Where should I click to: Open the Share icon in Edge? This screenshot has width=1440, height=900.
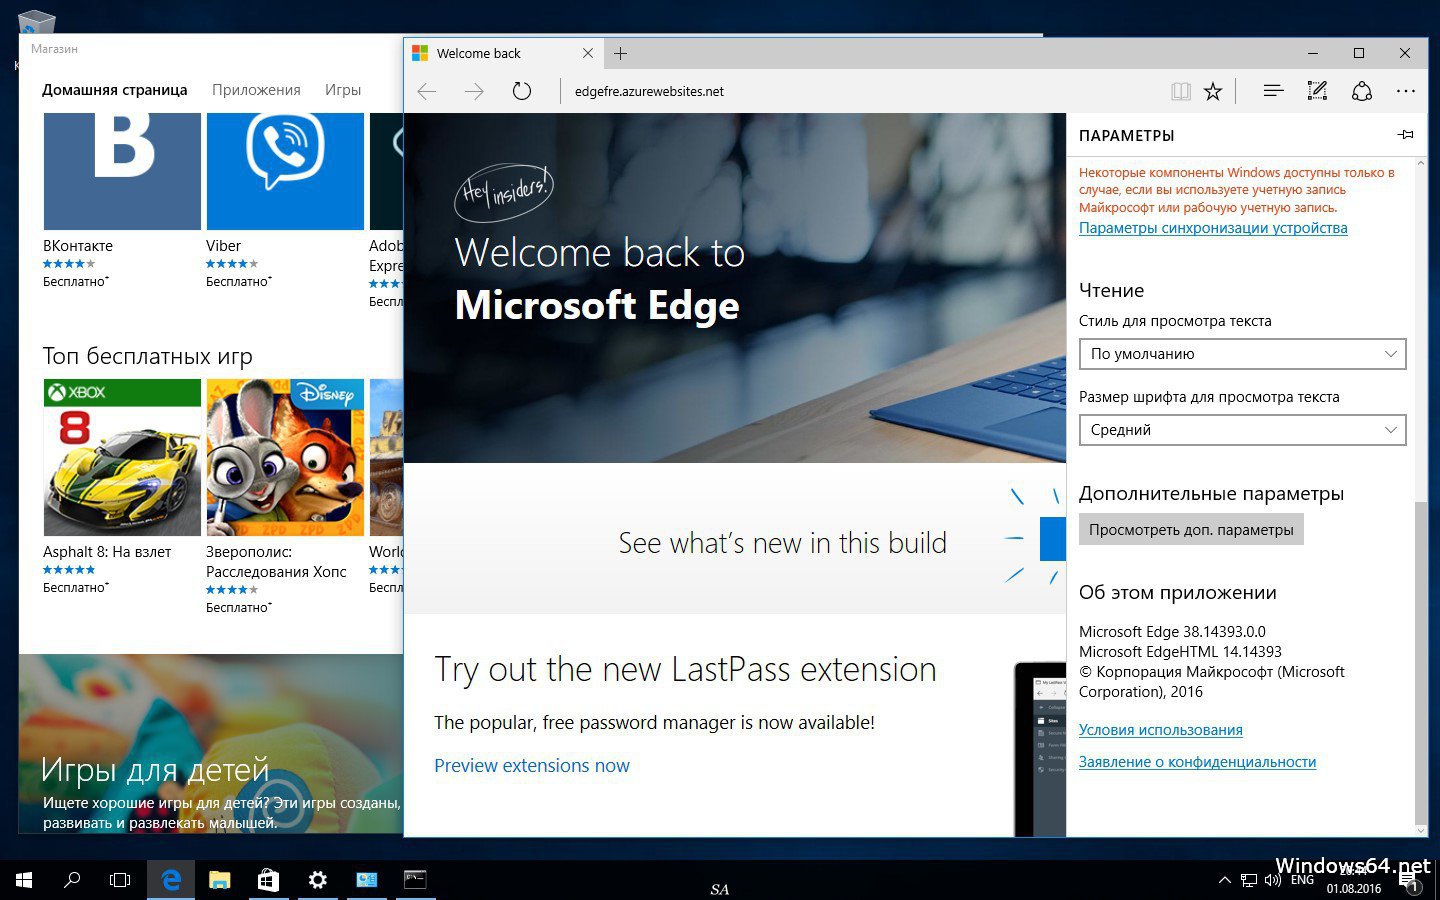point(1361,91)
